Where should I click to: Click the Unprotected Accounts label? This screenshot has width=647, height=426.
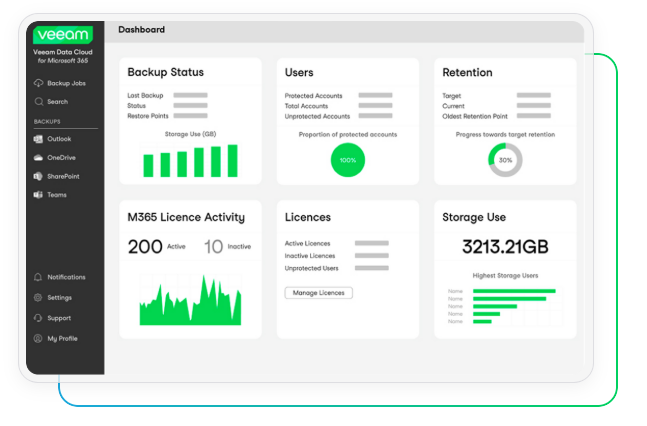[x=317, y=116]
